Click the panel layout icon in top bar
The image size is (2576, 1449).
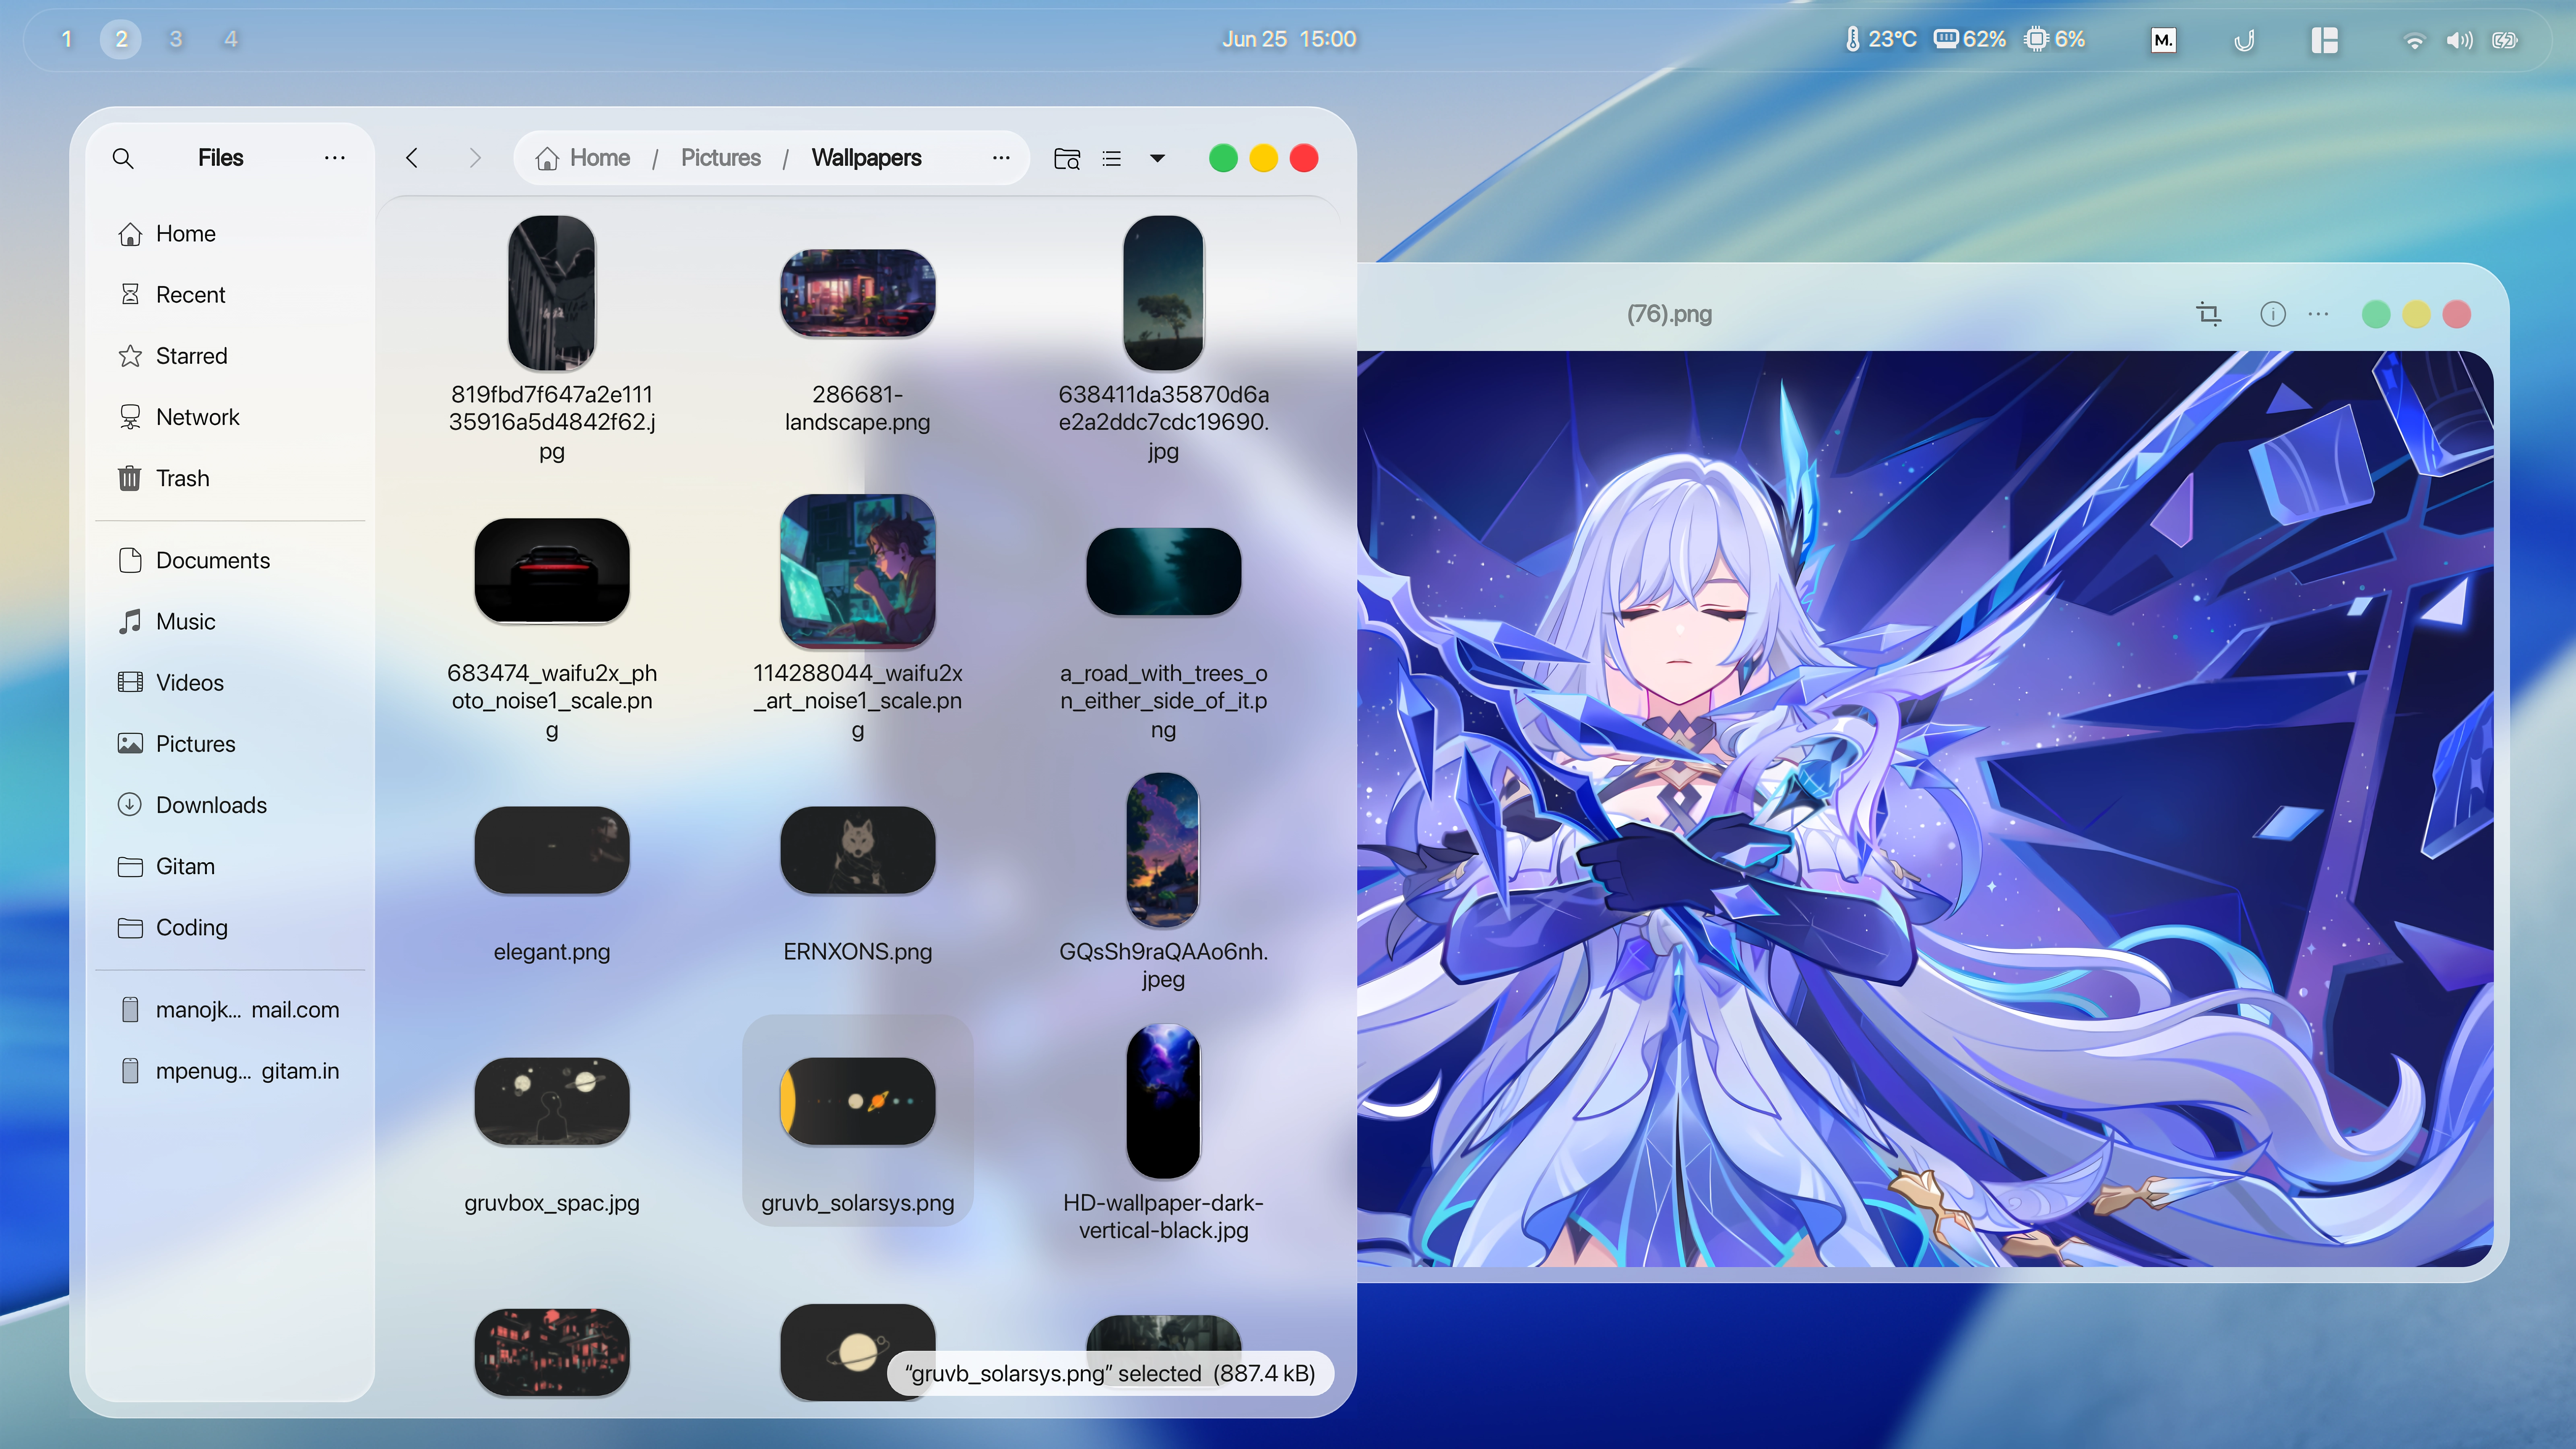(x=2324, y=40)
